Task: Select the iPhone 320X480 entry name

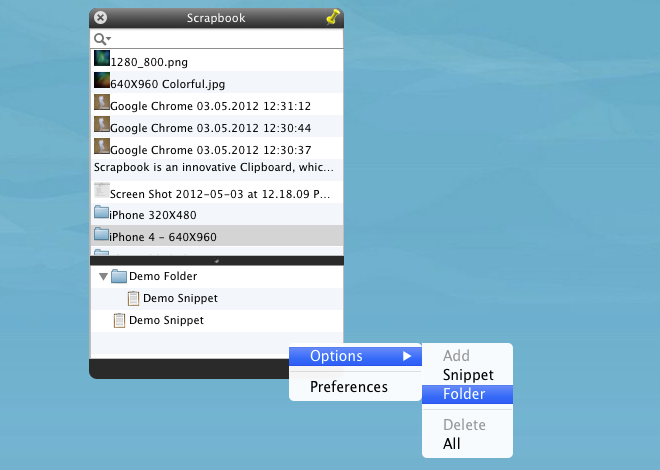Action: coord(153,215)
